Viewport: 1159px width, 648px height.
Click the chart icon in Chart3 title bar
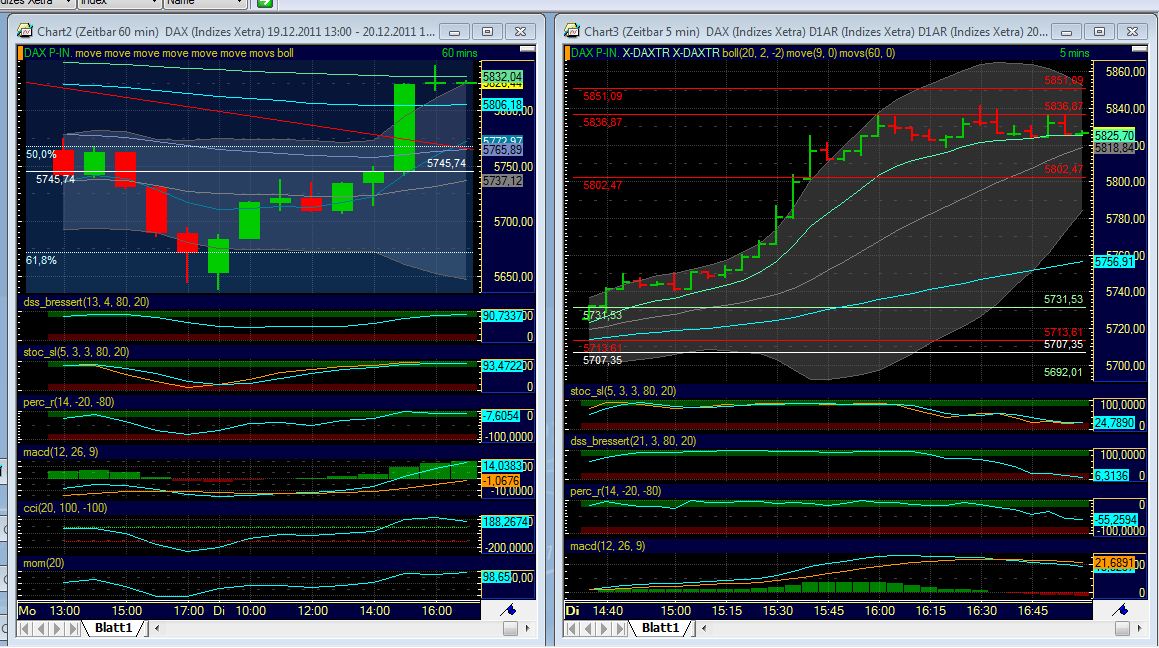(570, 31)
